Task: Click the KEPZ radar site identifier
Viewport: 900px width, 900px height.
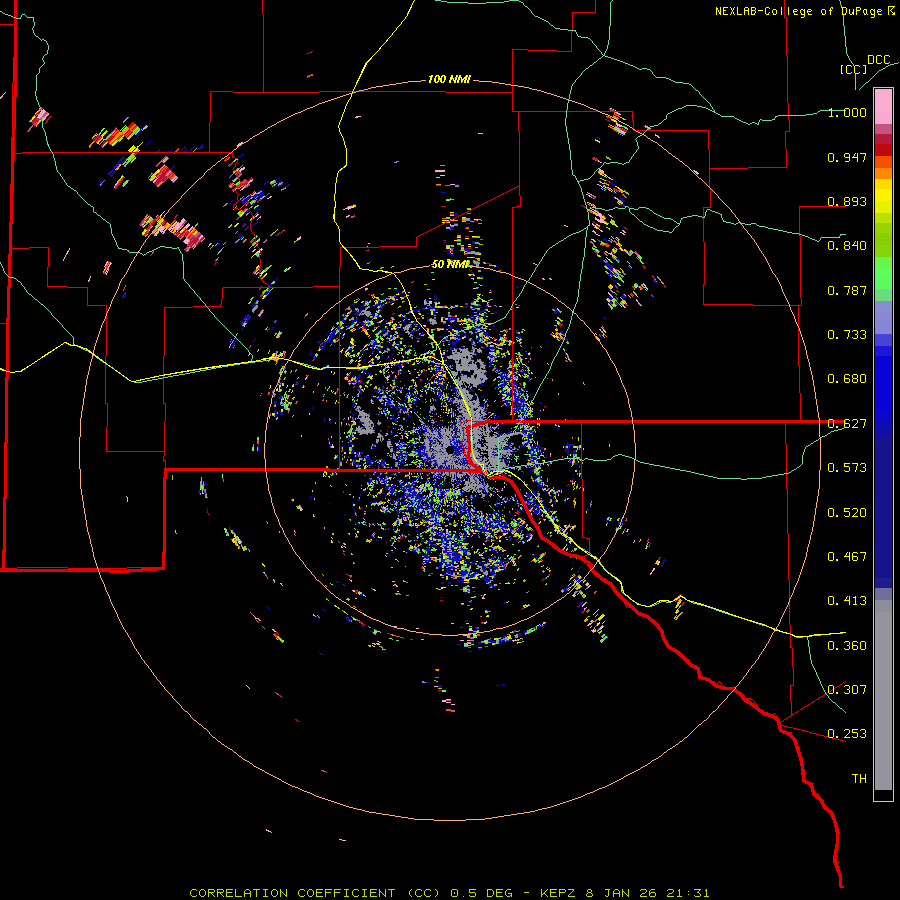Action: (x=558, y=893)
